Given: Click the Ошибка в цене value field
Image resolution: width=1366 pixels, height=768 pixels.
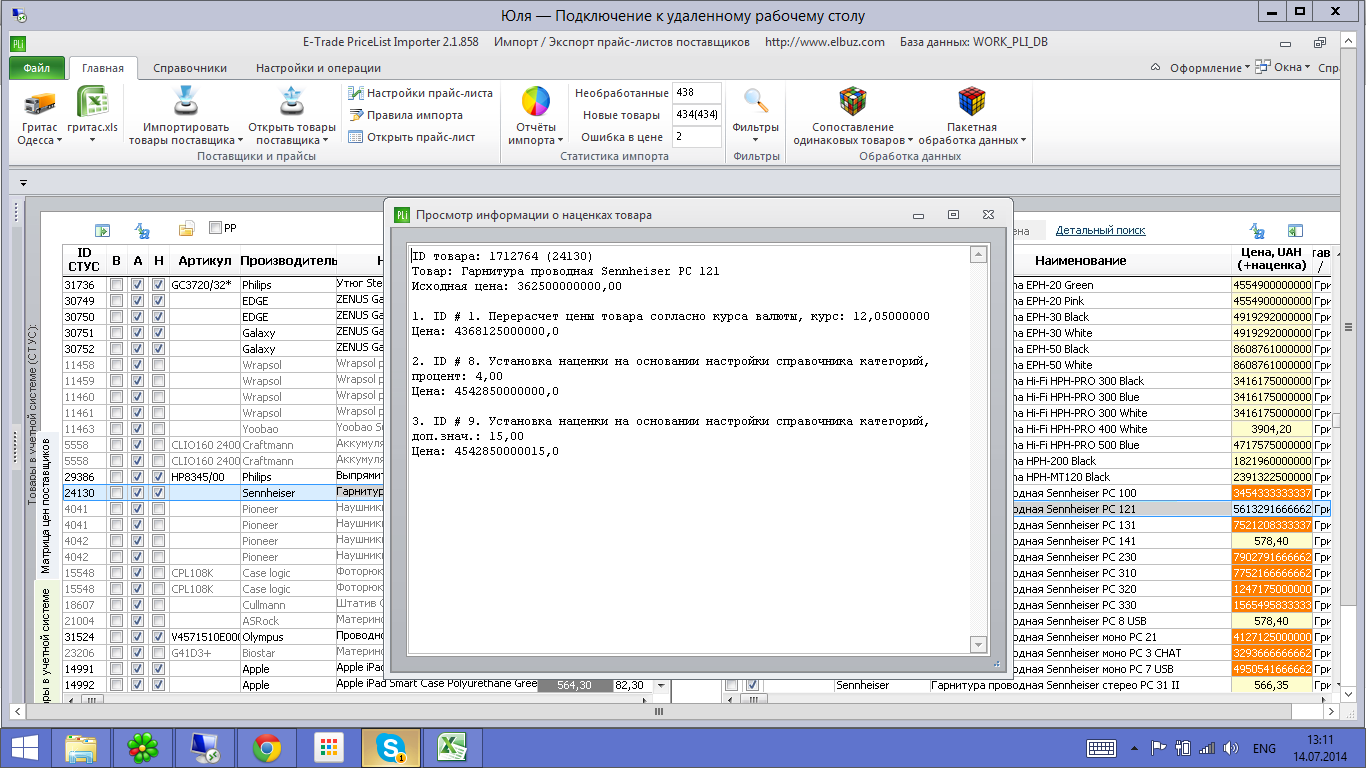Looking at the screenshot, I should click(x=697, y=136).
